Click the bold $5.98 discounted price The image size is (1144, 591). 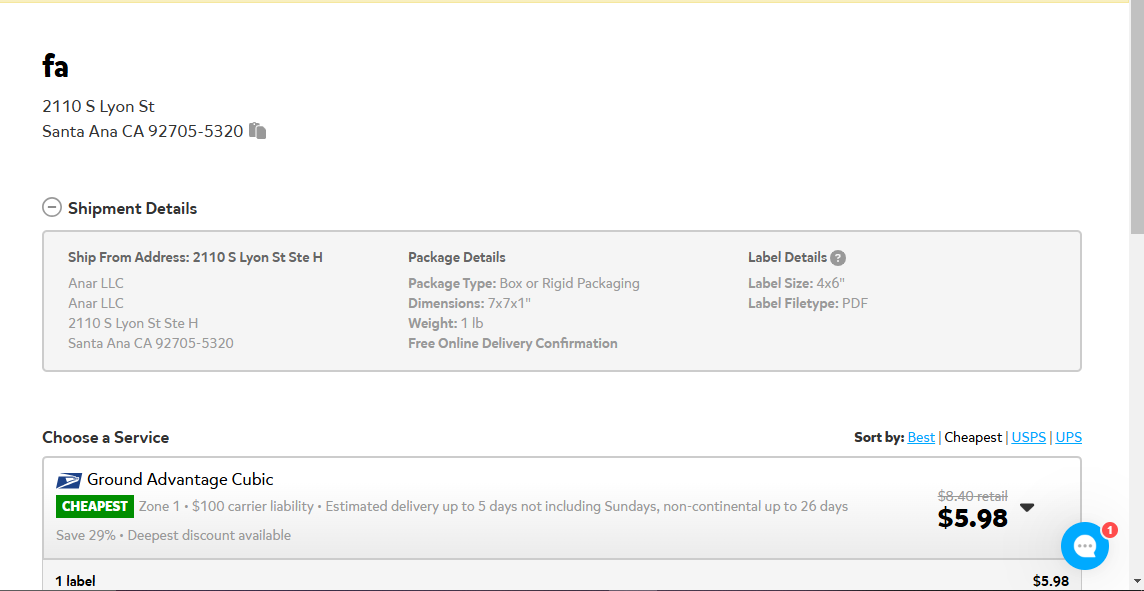pyautogui.click(x=973, y=518)
